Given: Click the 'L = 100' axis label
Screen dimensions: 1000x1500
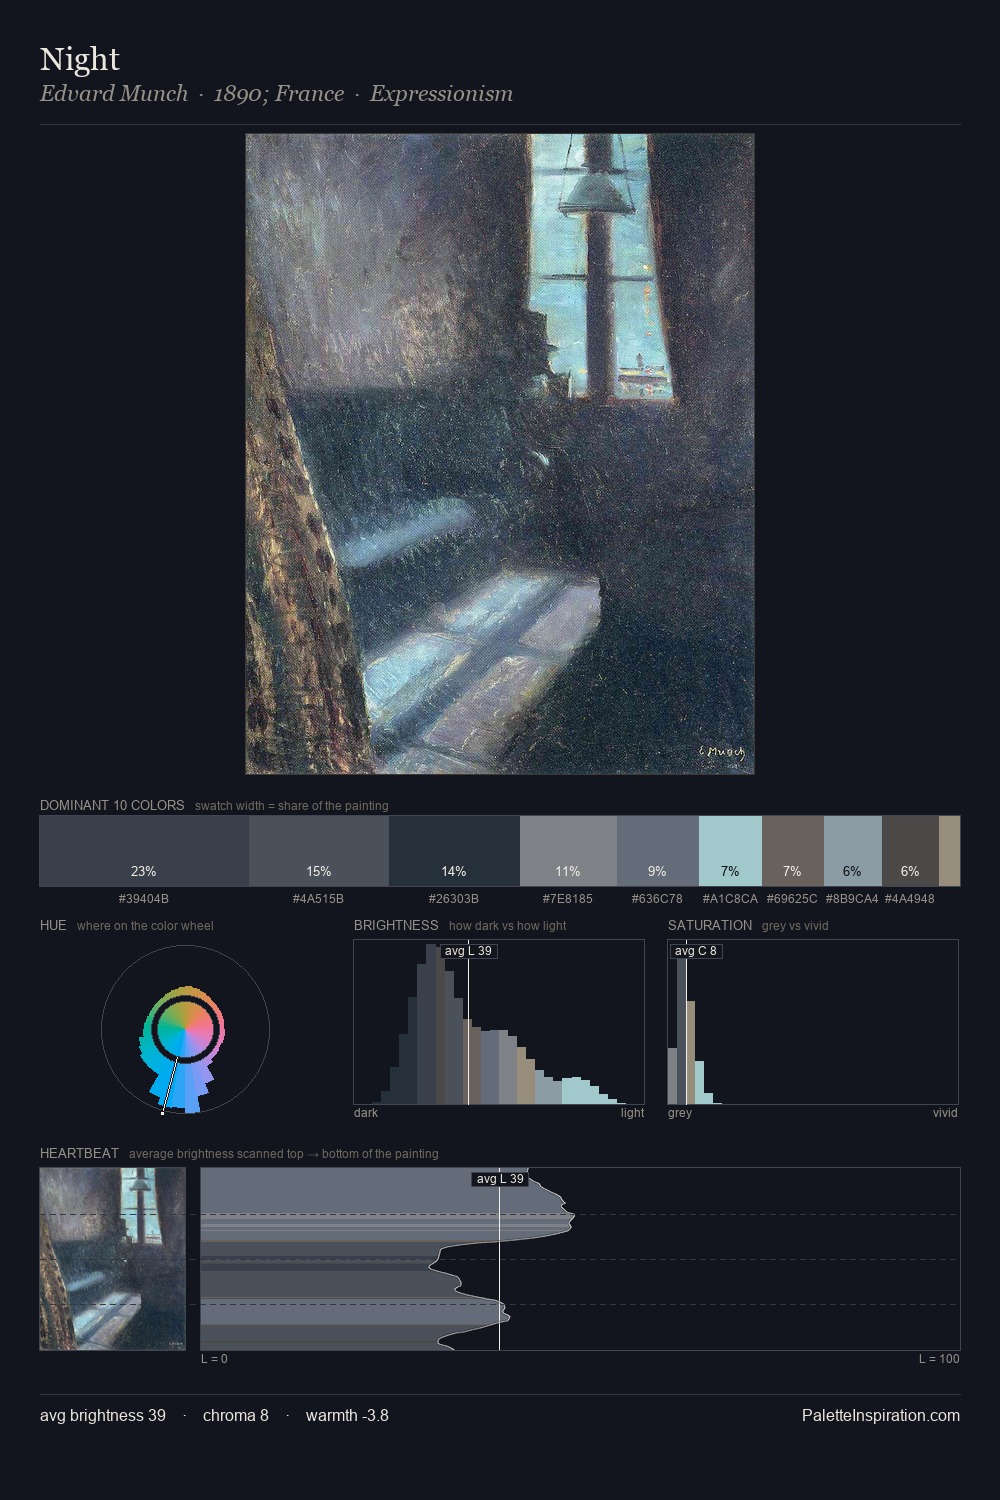Looking at the screenshot, I should tap(939, 1359).
